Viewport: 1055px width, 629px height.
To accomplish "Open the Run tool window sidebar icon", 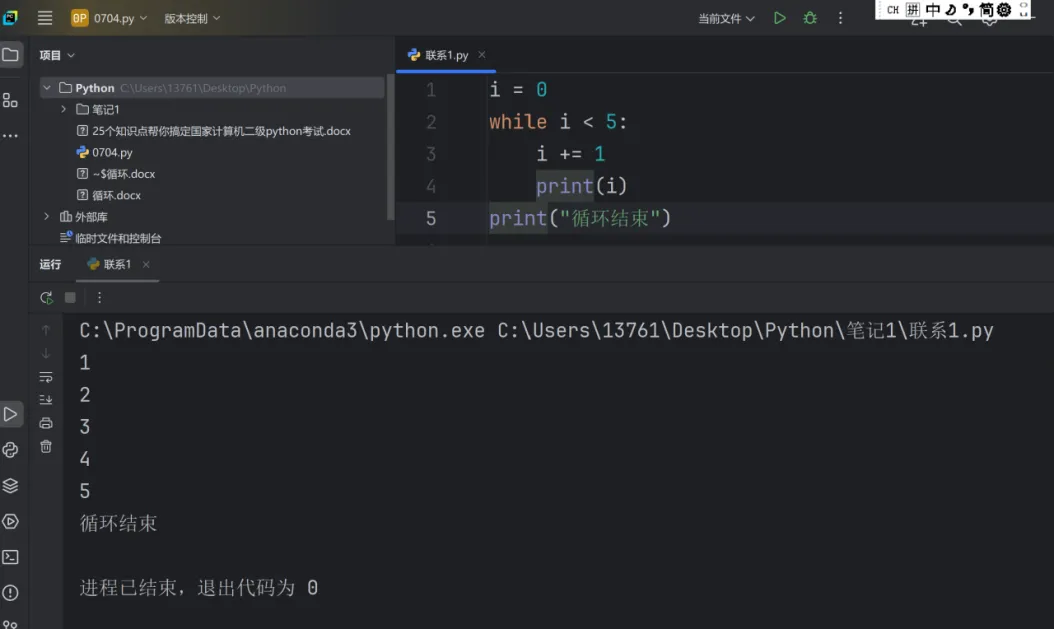I will tap(11, 414).
